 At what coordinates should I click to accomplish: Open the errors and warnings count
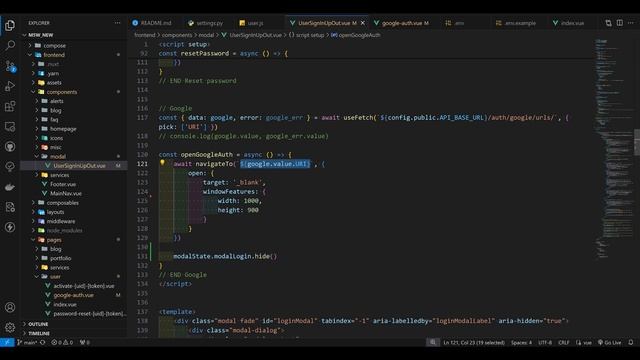(x=62, y=342)
